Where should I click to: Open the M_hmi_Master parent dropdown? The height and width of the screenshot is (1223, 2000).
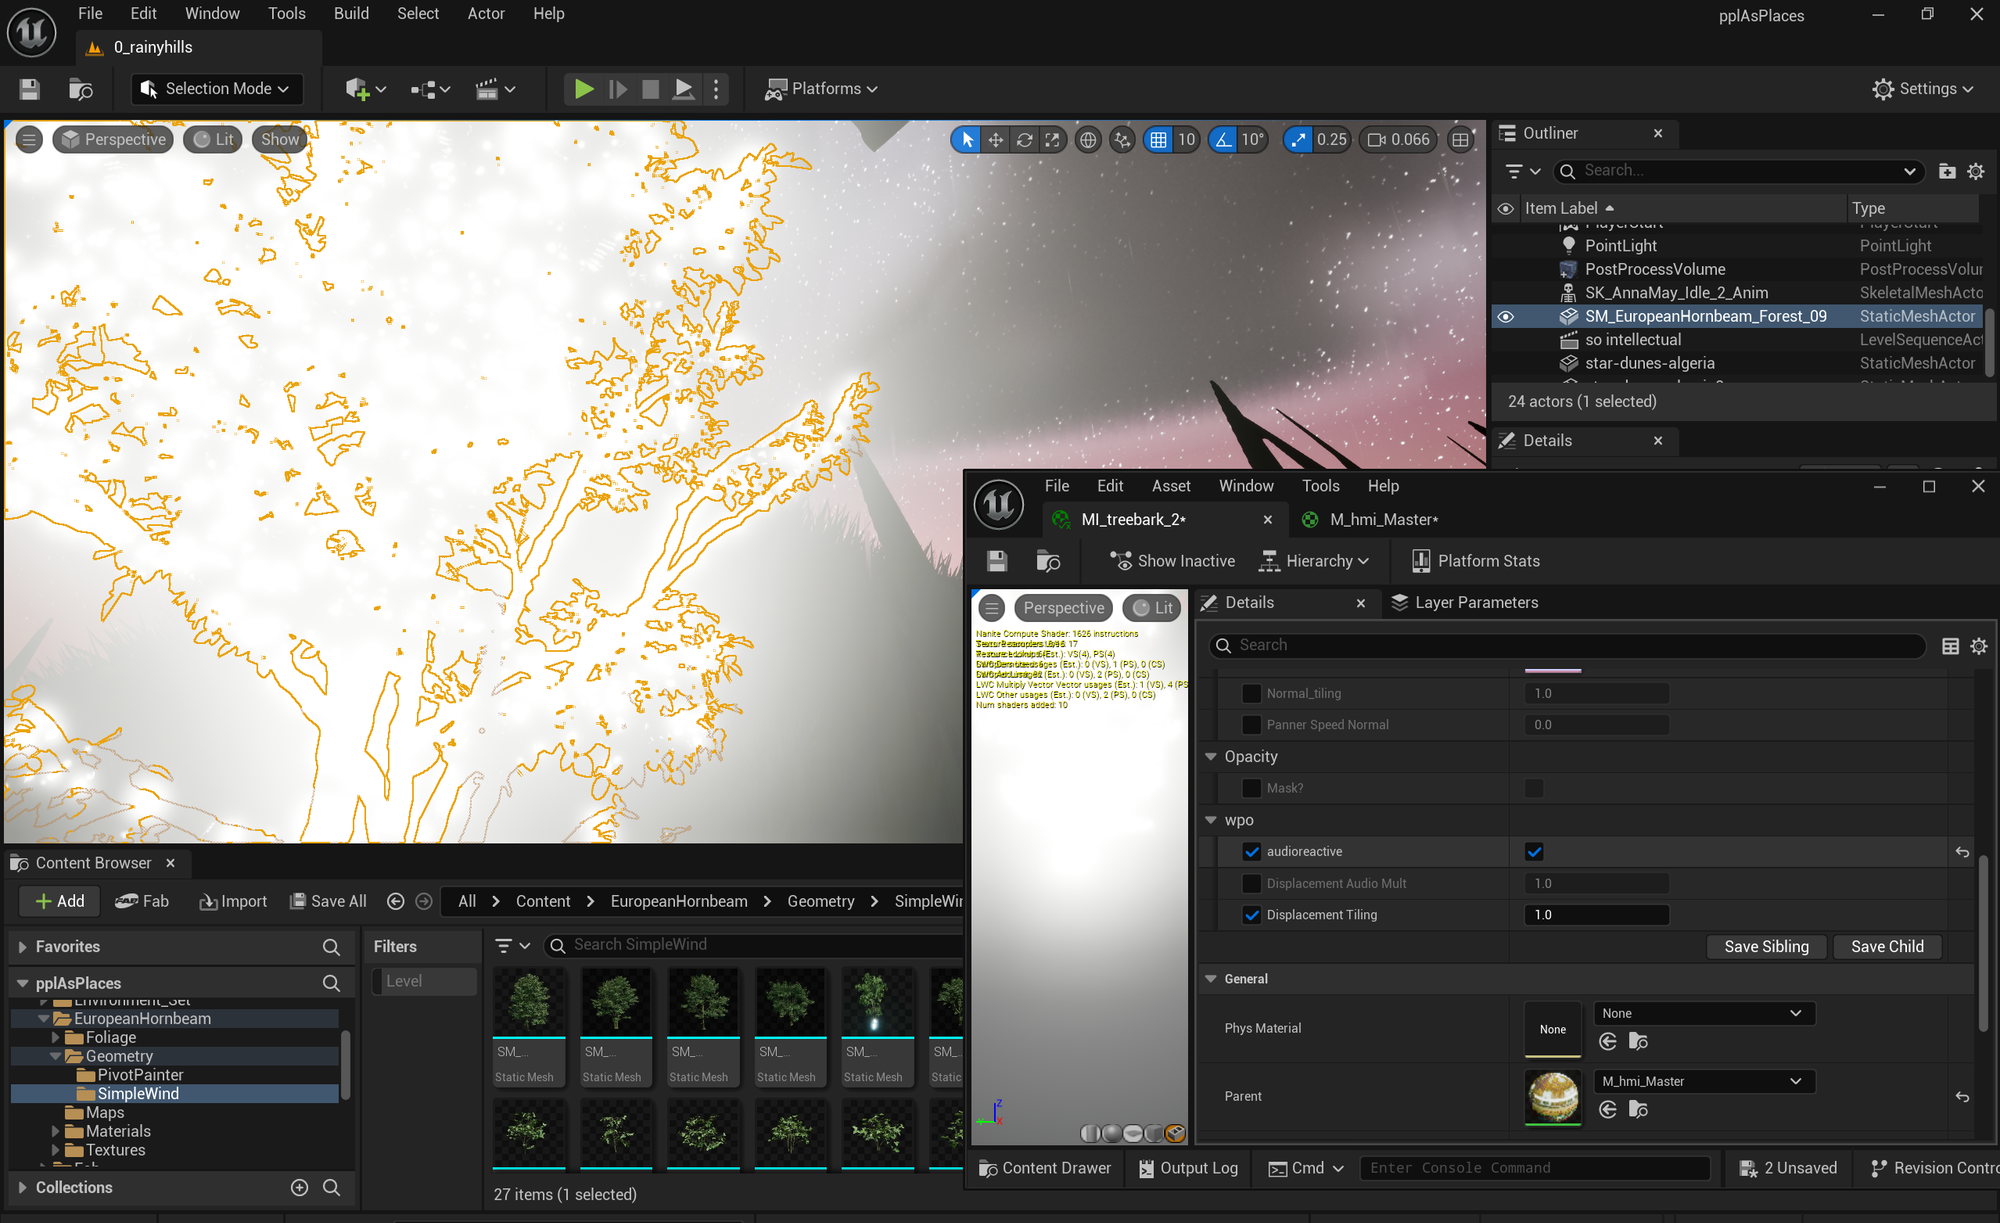[1702, 1081]
